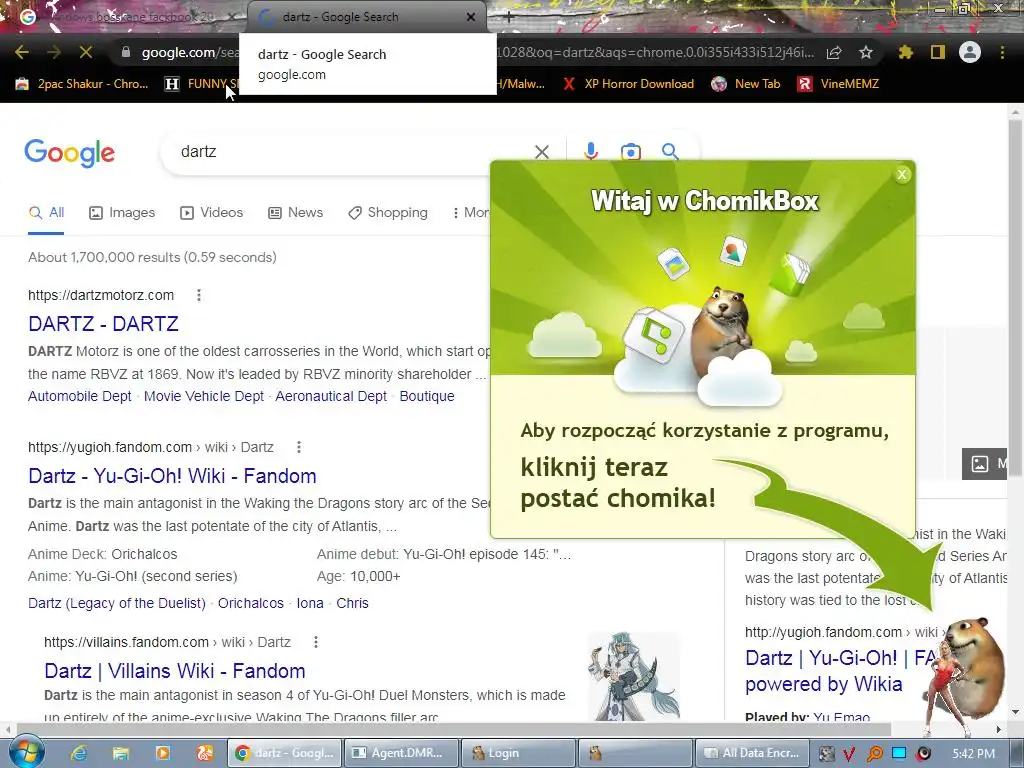Go back with the browser back arrow

[x=22, y=52]
